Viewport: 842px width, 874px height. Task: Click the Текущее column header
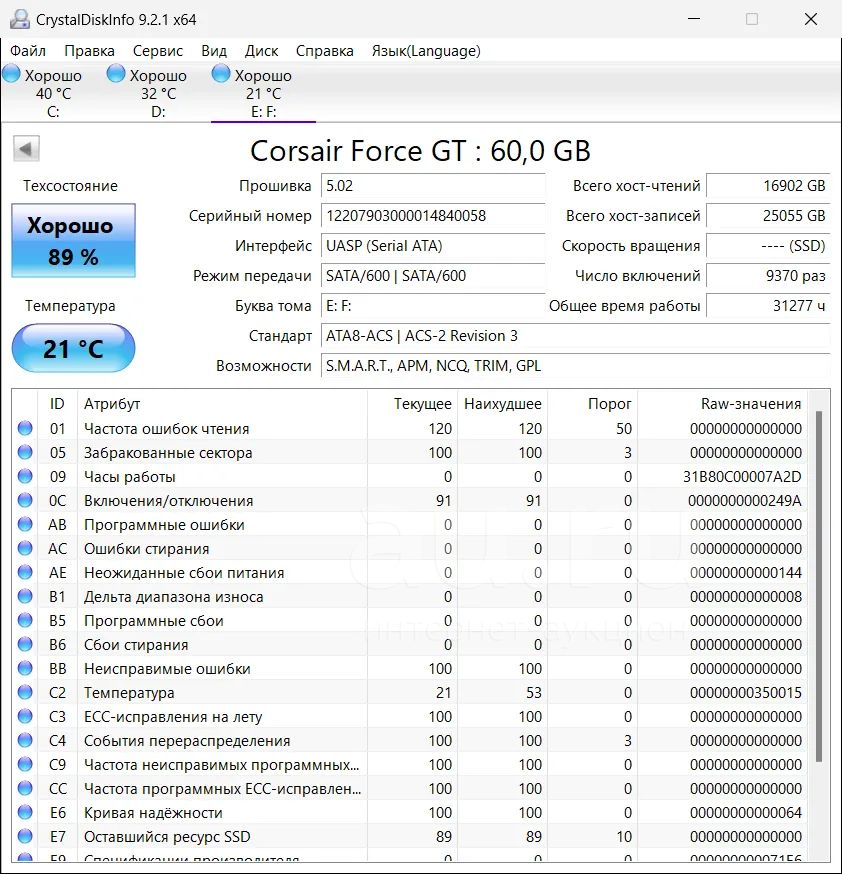click(x=412, y=404)
